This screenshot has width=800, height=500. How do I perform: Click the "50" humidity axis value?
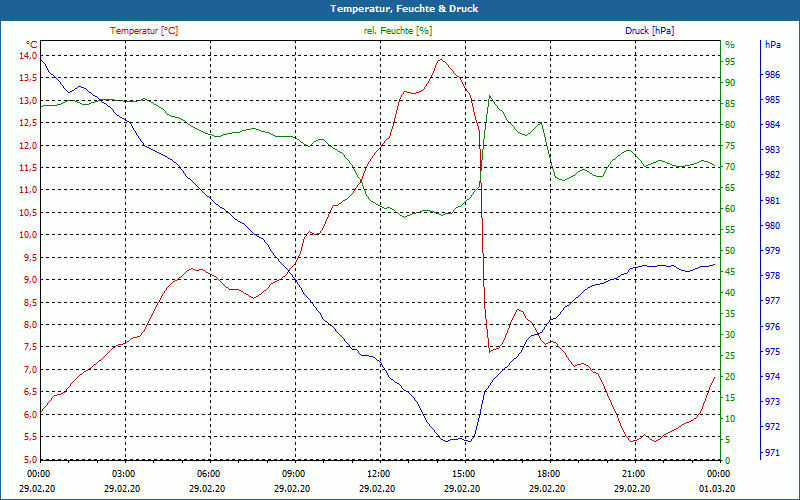click(730, 251)
